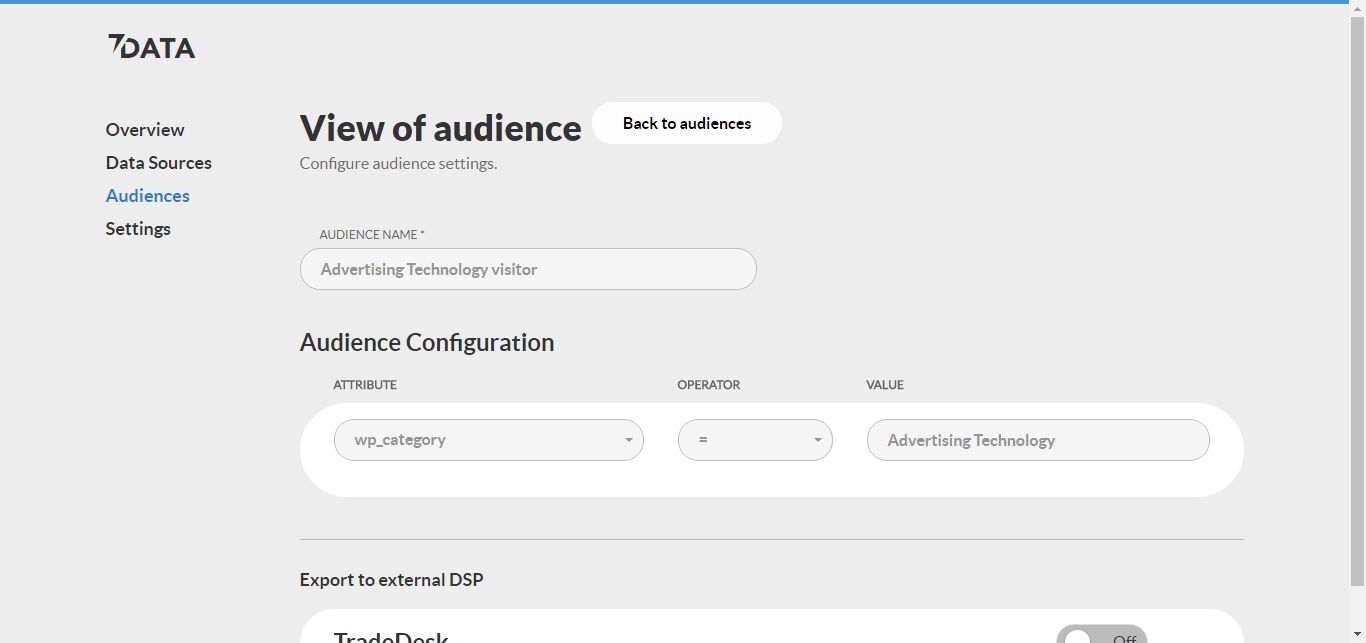Select the Value field containing Advertising Technology
This screenshot has height=643, width=1366.
1038,439
